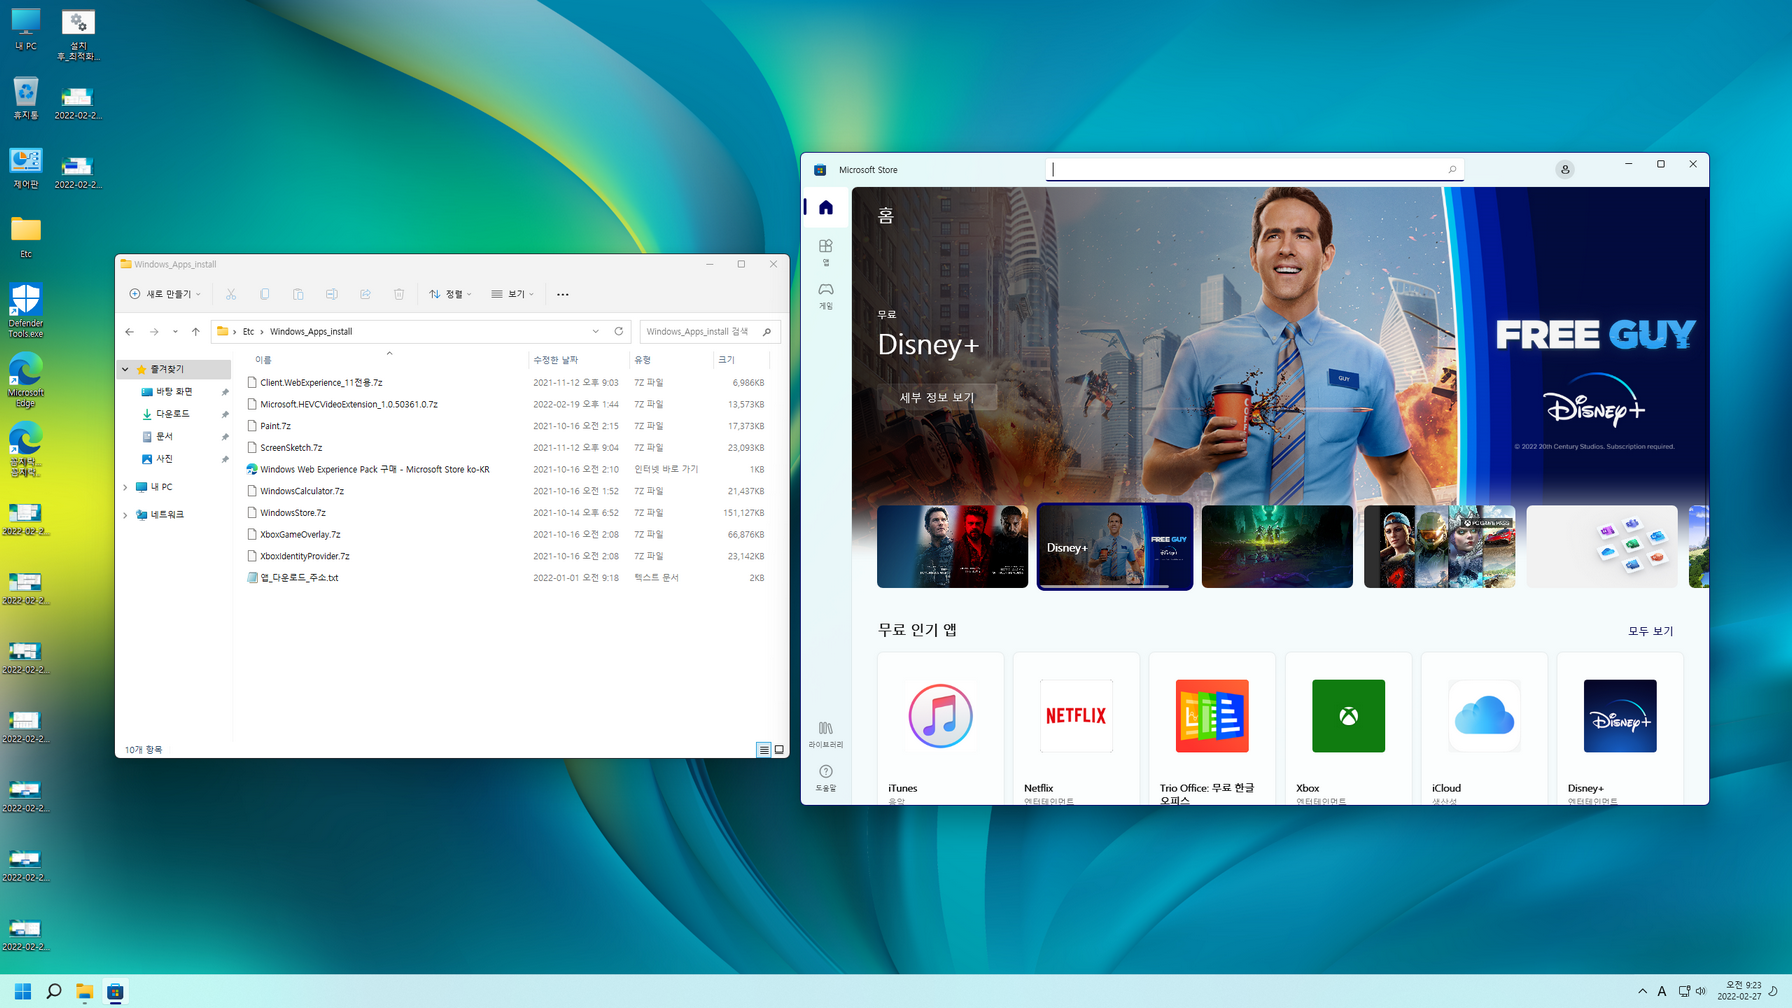Expand the 네트워크 tree node
The image size is (1792, 1008).
tap(126, 515)
